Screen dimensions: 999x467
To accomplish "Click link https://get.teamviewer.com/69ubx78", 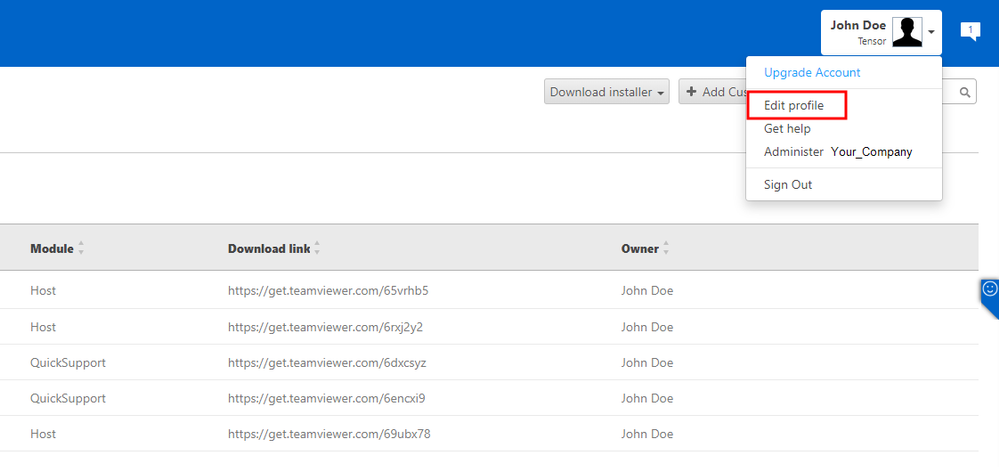I will pyautogui.click(x=329, y=434).
